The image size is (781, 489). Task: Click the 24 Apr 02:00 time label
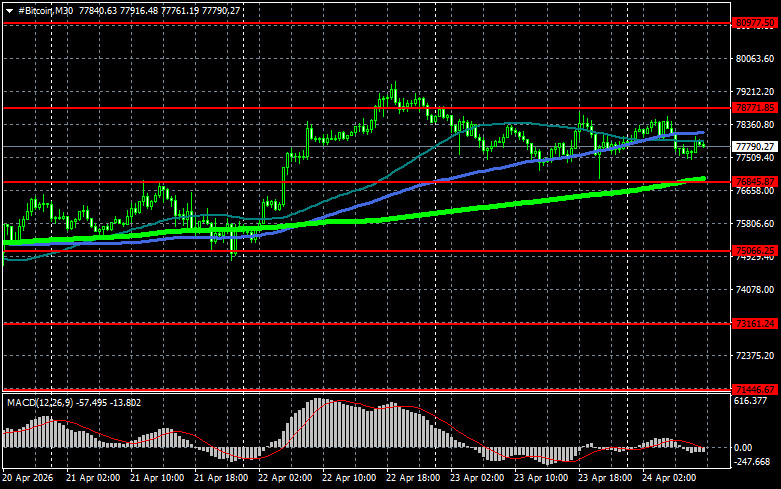coord(669,478)
